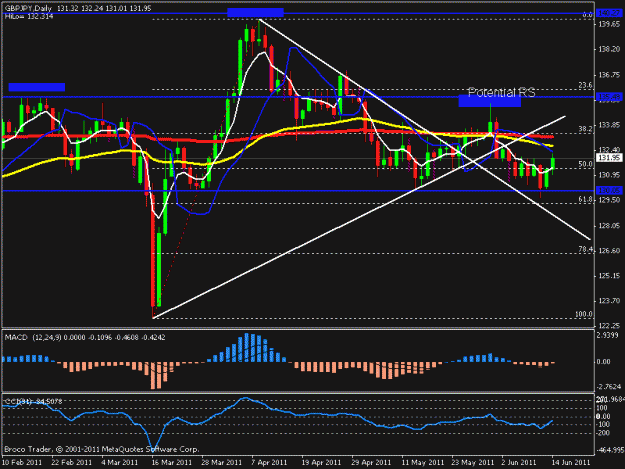The image size is (625, 469).
Task: Click the 122.25 price axis label
Action: (x=609, y=326)
